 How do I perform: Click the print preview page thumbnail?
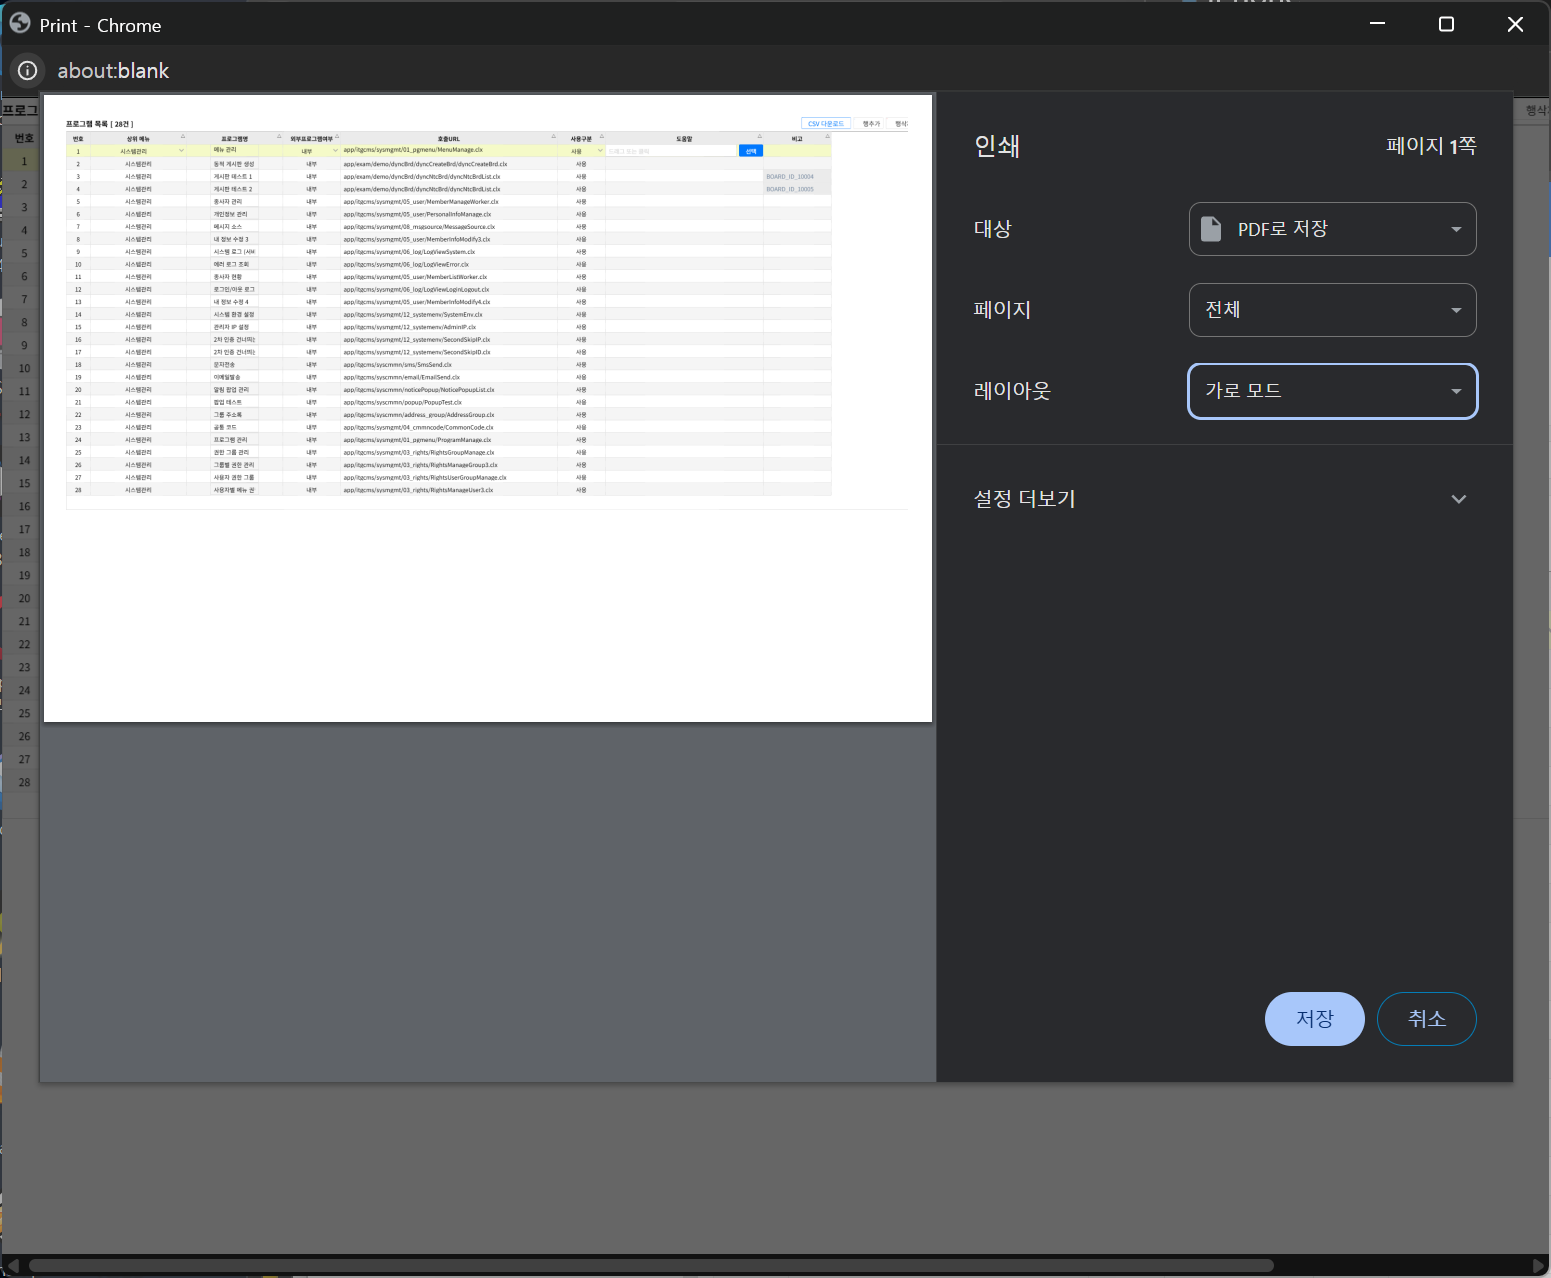pos(488,408)
